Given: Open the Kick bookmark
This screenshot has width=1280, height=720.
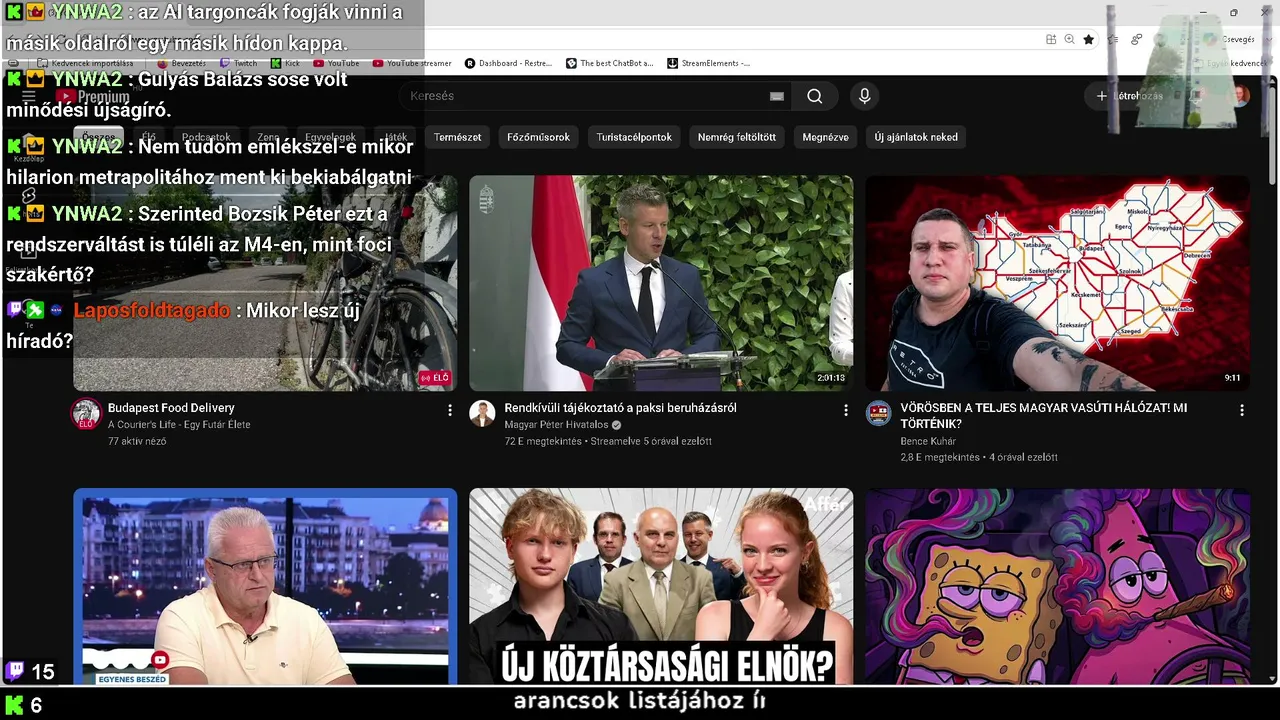Looking at the screenshot, I should (285, 63).
